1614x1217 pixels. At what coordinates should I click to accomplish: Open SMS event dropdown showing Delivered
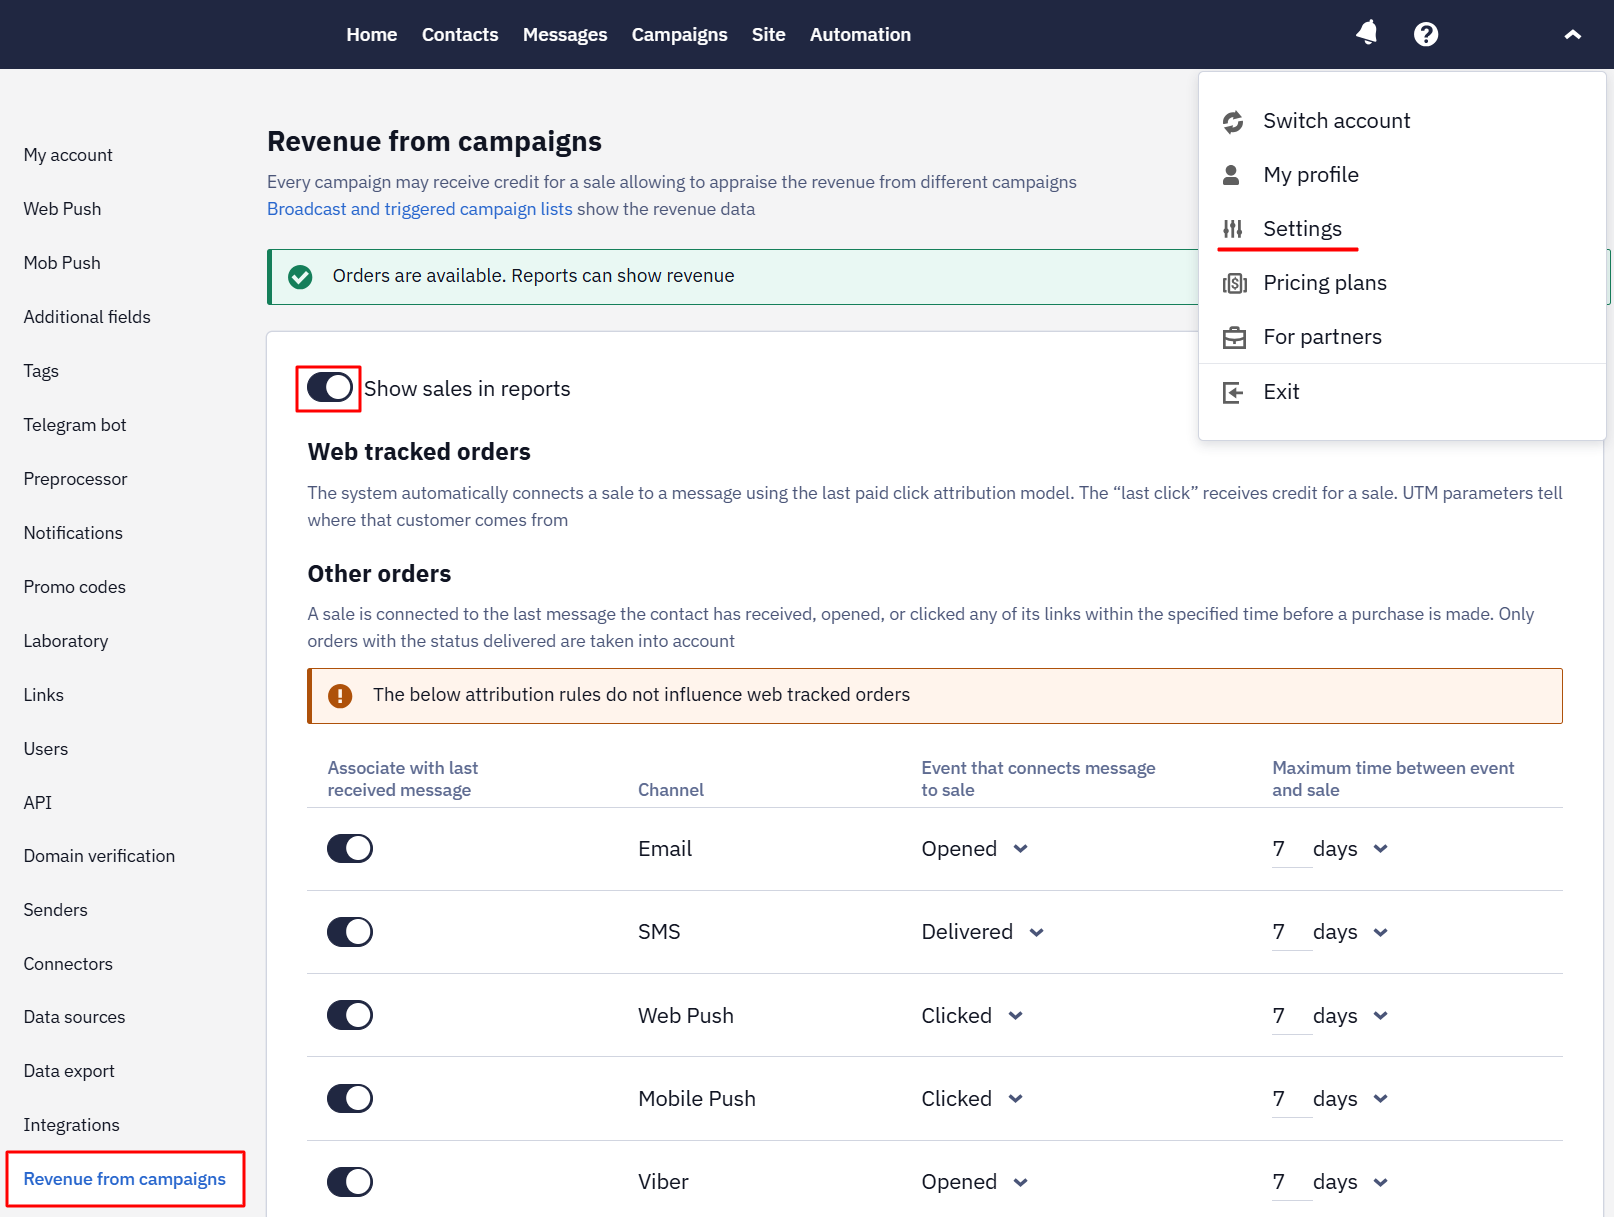pos(983,932)
